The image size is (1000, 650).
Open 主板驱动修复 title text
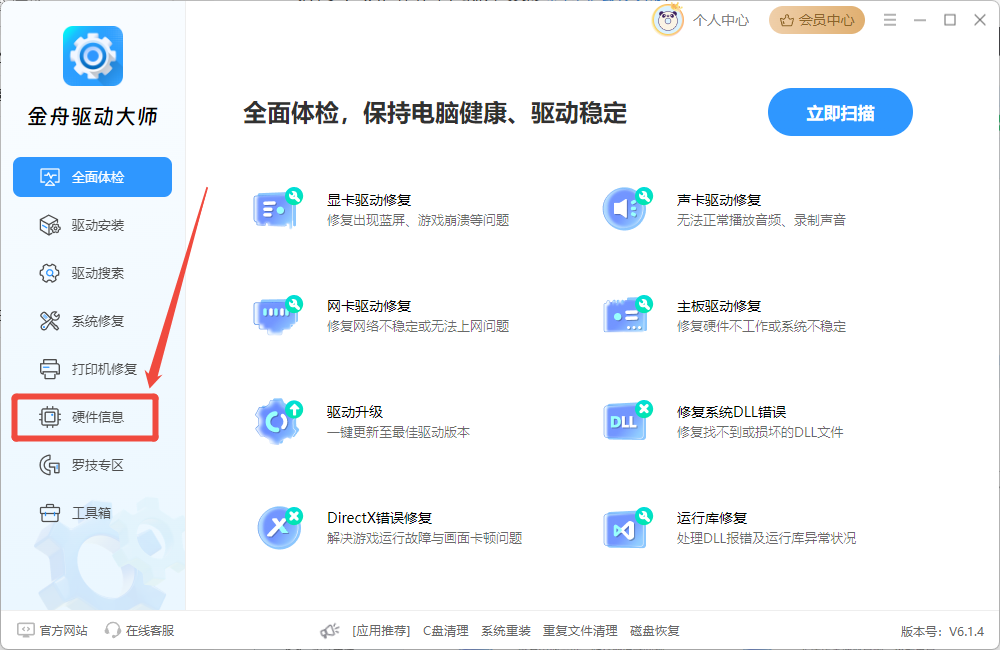click(719, 306)
